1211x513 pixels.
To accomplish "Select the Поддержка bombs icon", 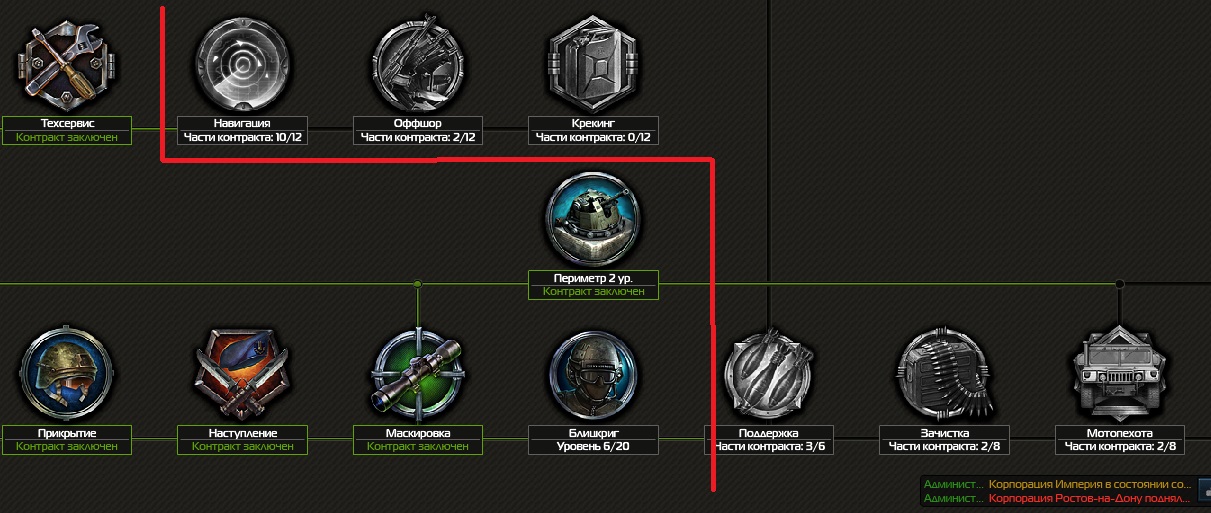I will [769, 374].
